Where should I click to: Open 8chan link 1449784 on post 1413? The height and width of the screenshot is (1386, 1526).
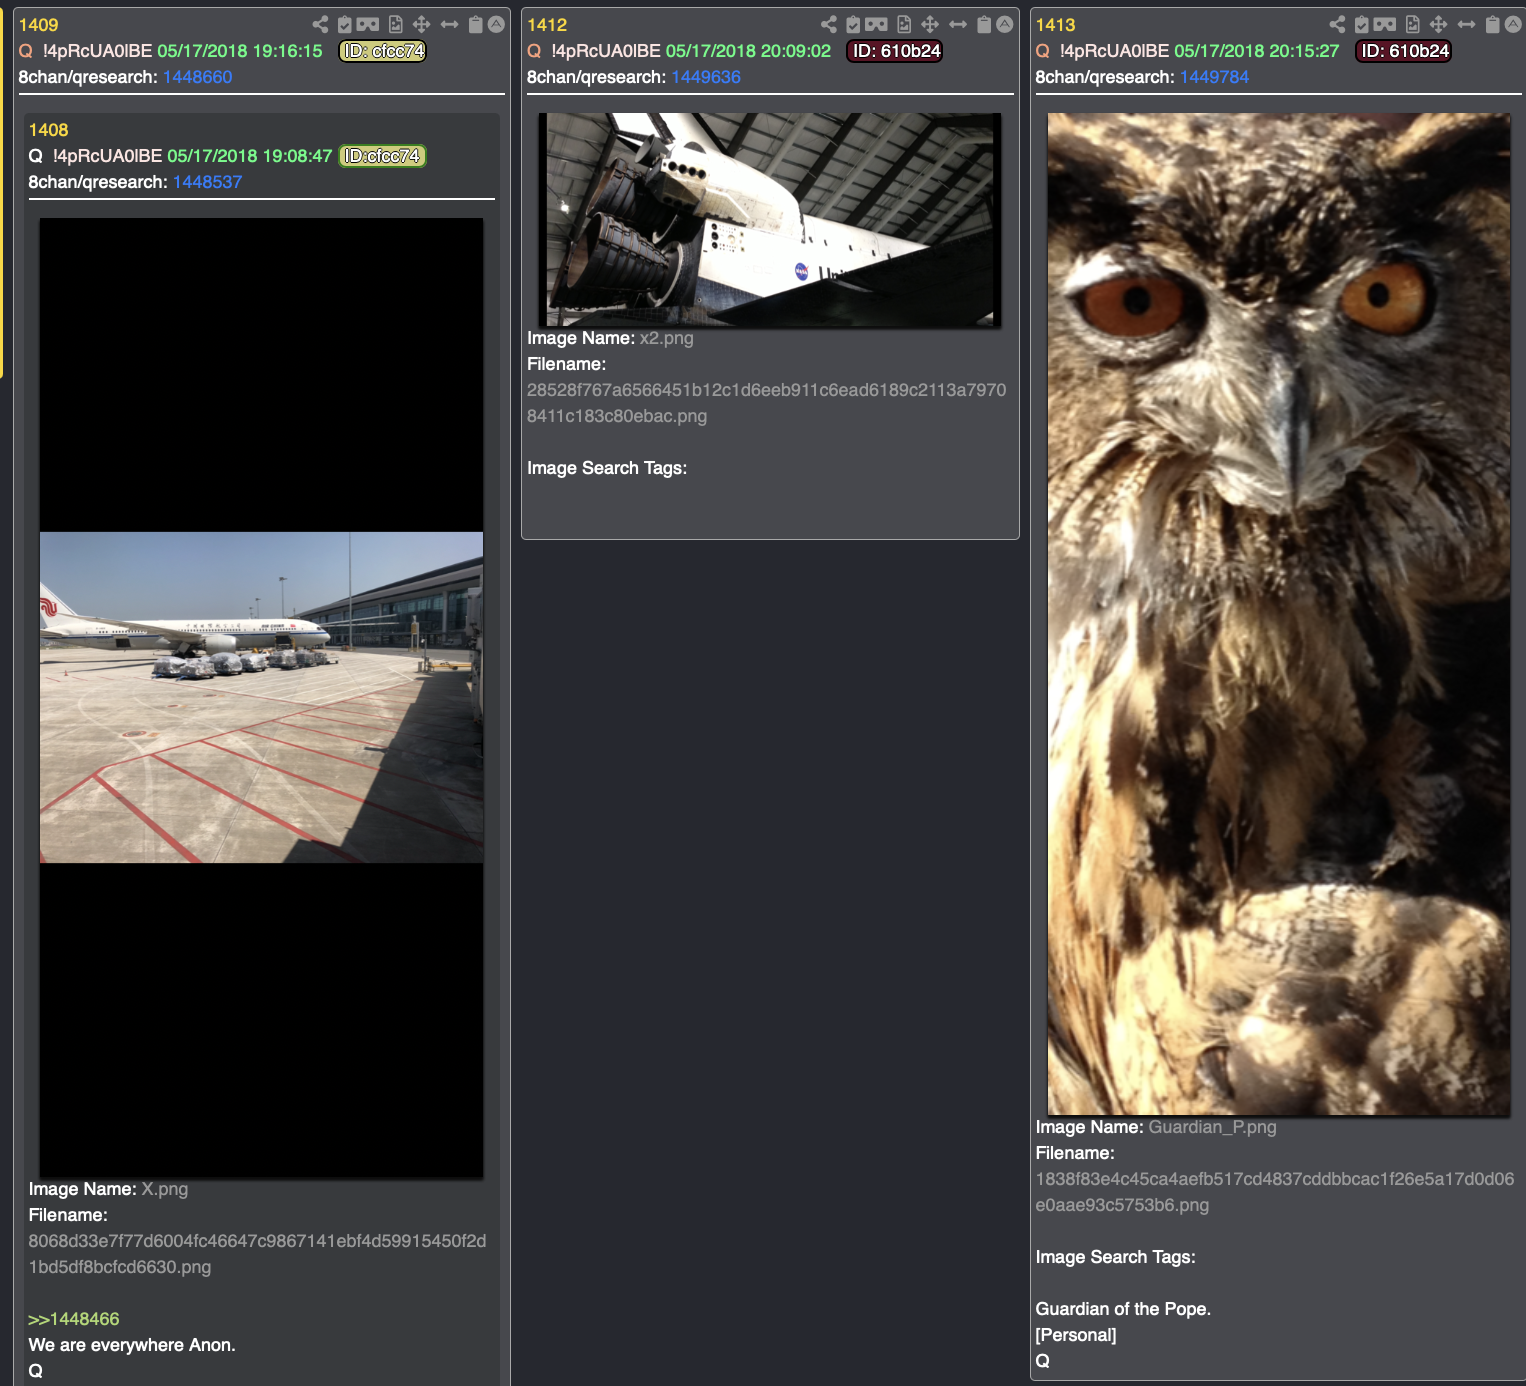1215,77
